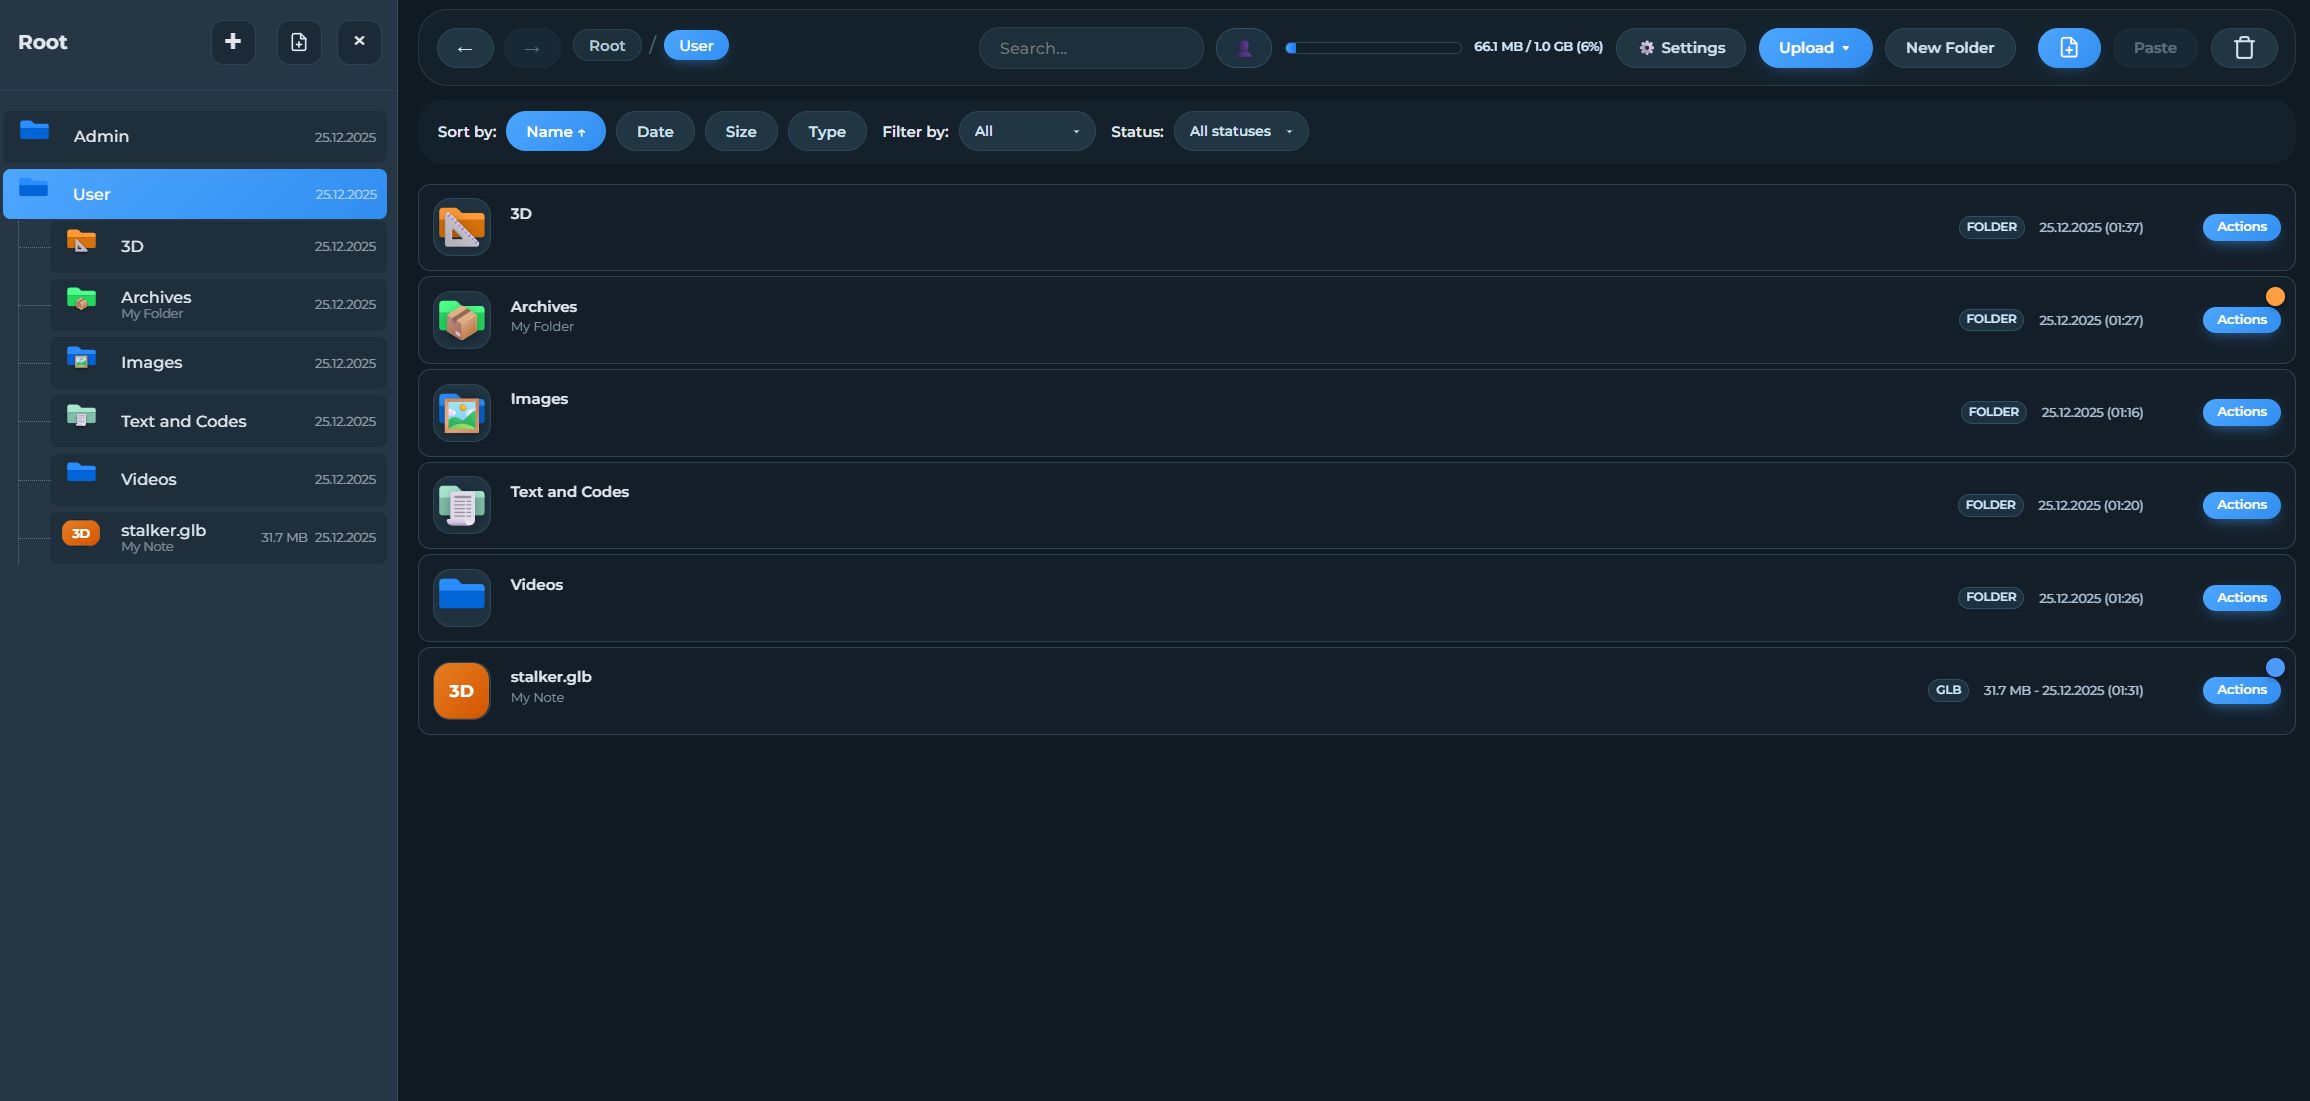Screen dimensions: 2310x1101
Task: Open the Archives folder box icon
Action: pos(461,320)
